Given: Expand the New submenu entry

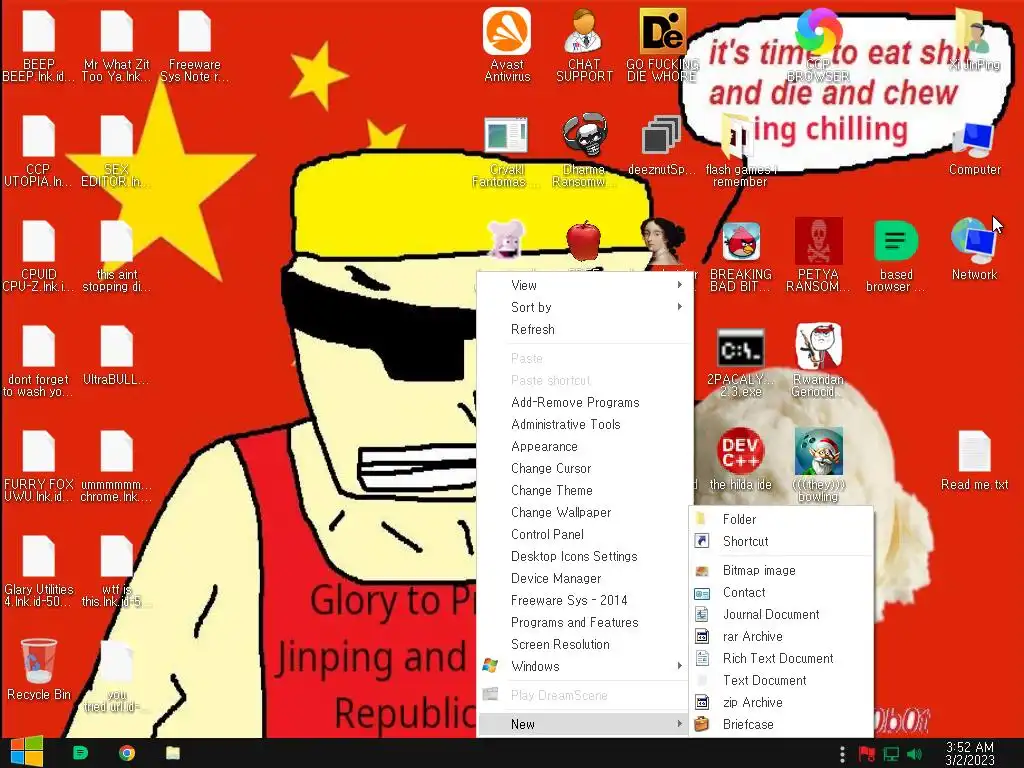Looking at the screenshot, I should click(584, 724).
